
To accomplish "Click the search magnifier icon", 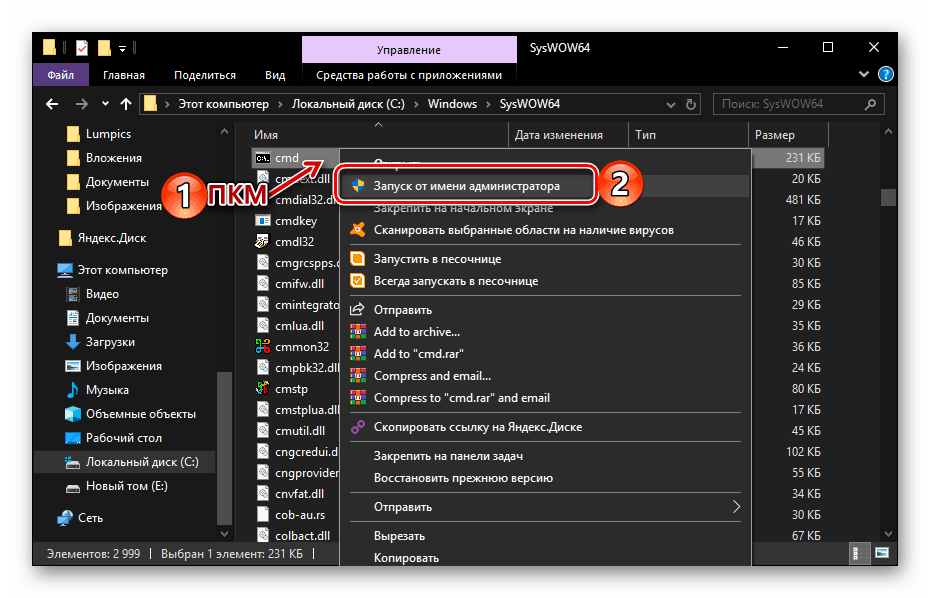I will coord(870,104).
